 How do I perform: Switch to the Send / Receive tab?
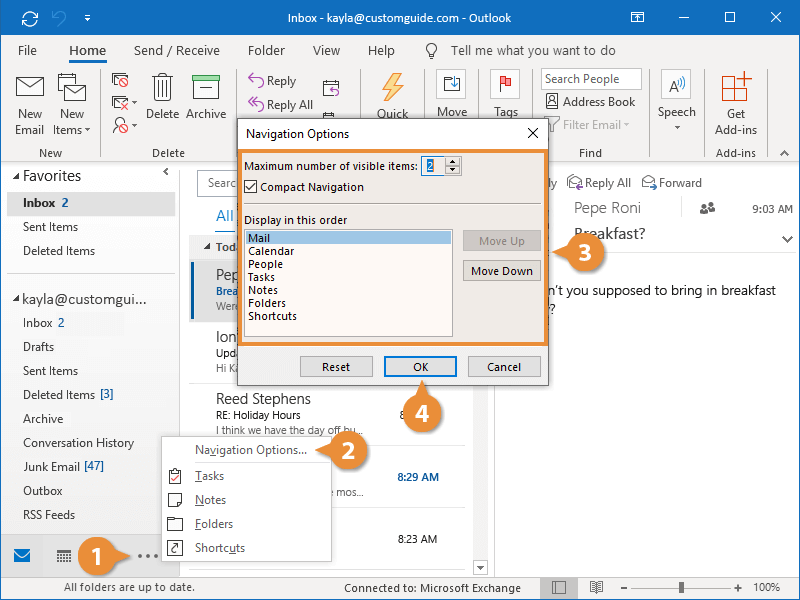[177, 51]
